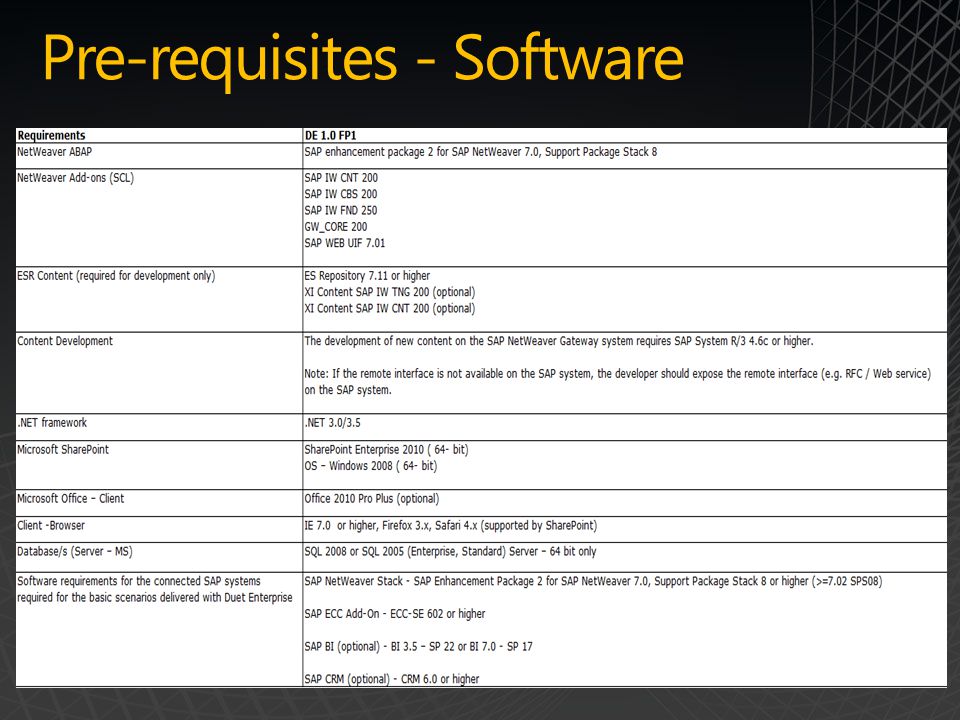Click 'SAP NetWeaver Stack - SAP Enhancement Package 2' line
The width and height of the screenshot is (960, 720).
tap(593, 582)
